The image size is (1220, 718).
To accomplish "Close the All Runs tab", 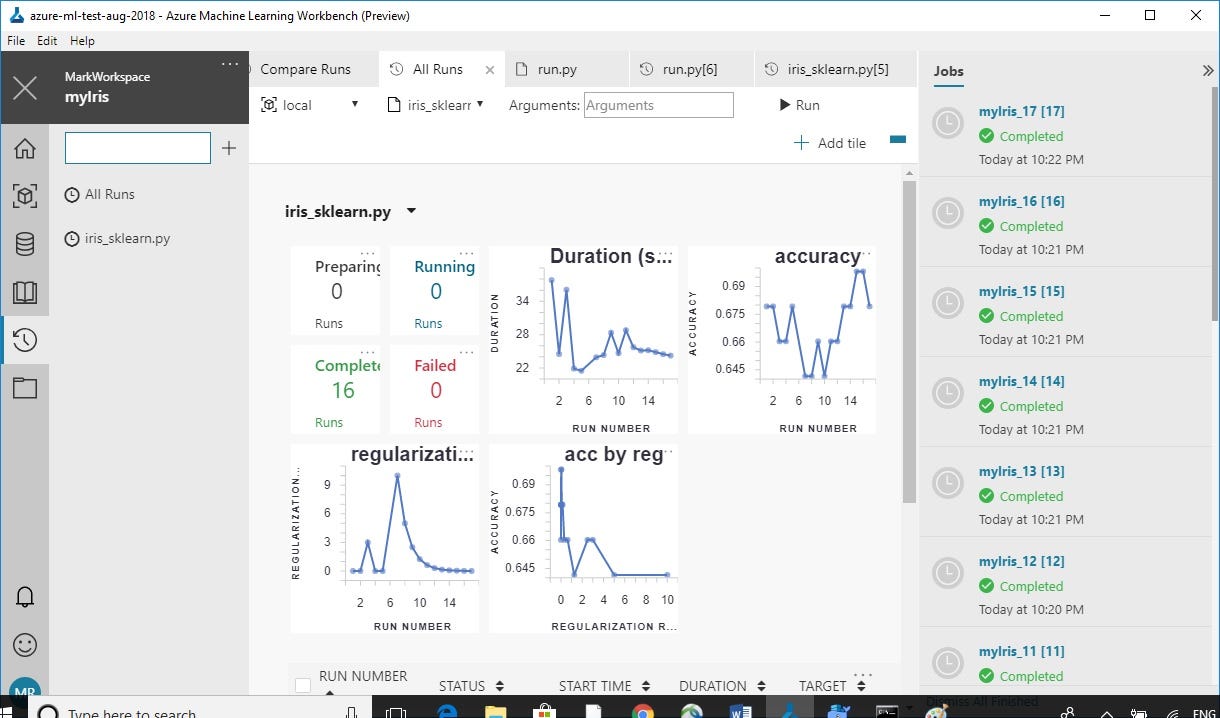I will click(x=489, y=70).
